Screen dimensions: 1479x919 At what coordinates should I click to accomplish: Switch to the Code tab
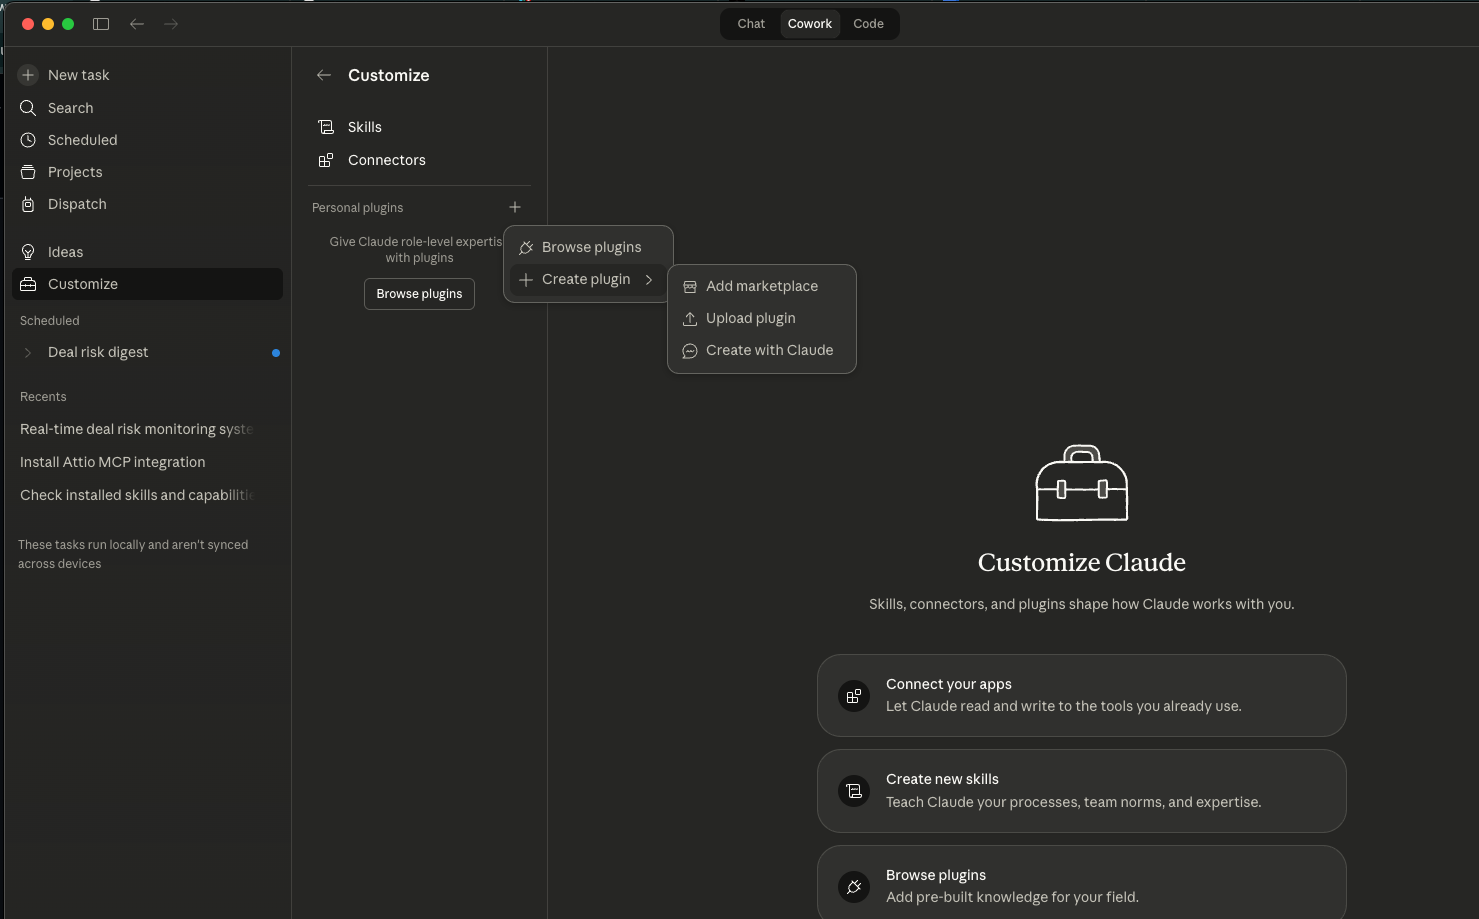pos(868,23)
